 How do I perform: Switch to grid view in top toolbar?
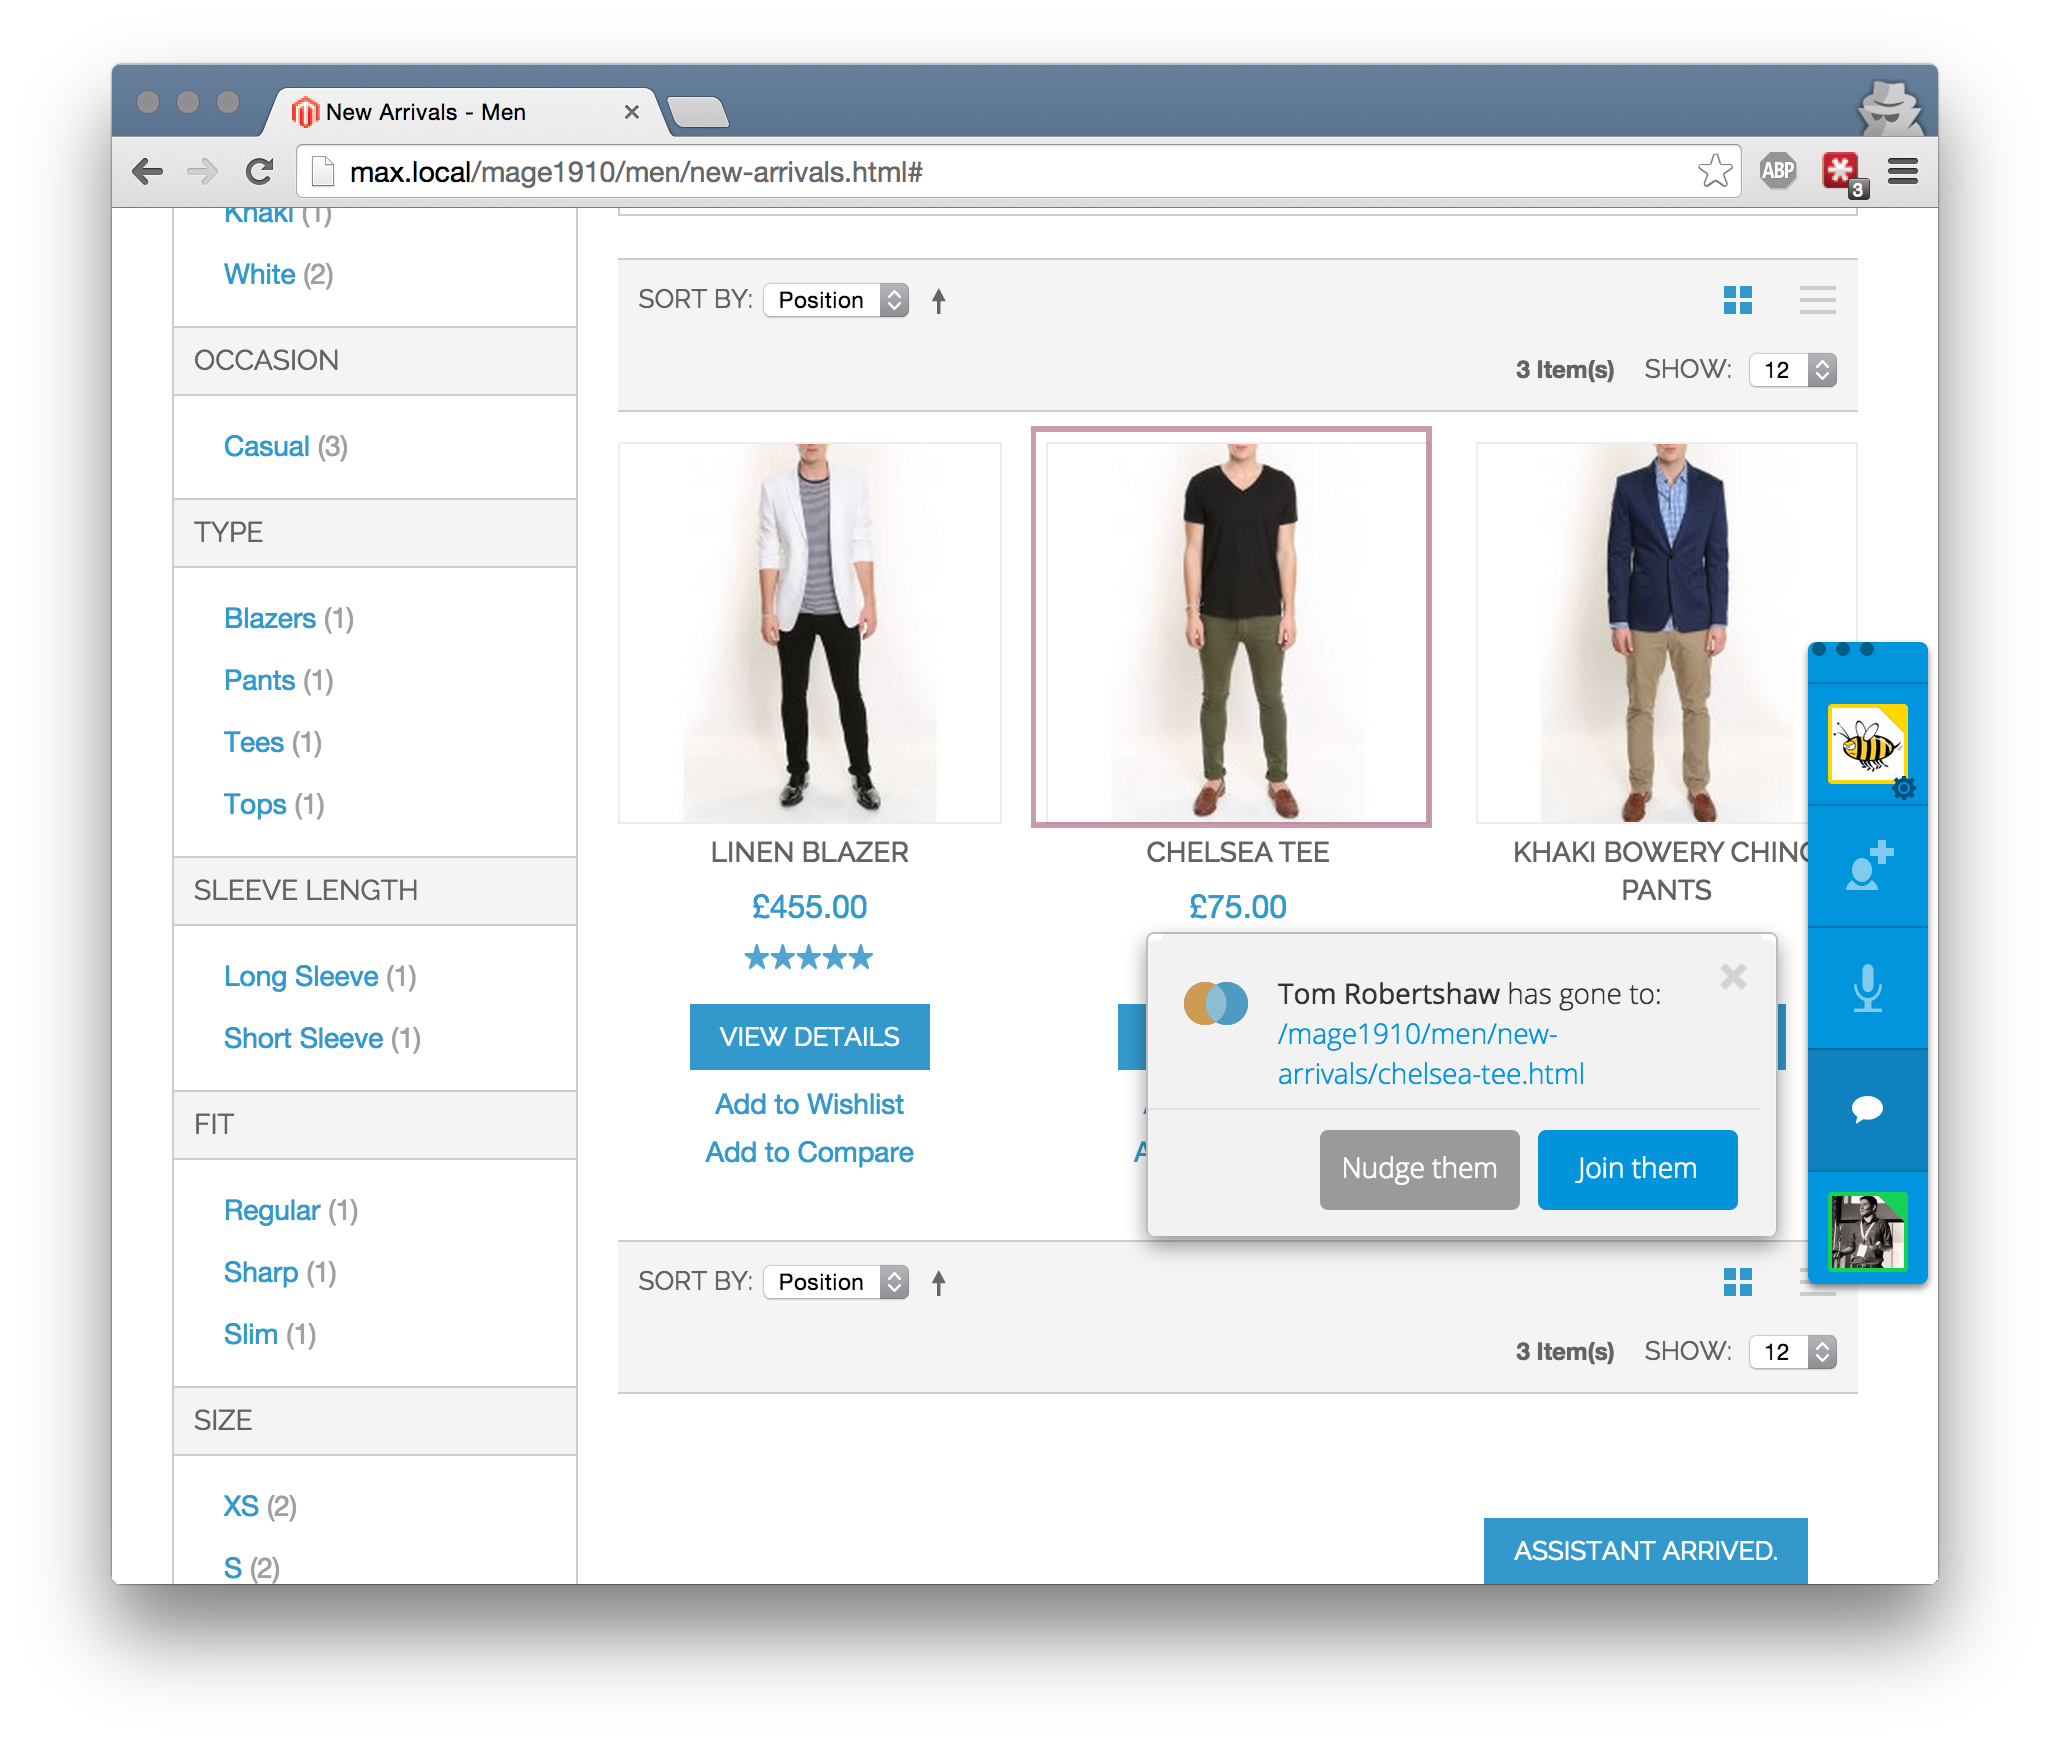point(1737,300)
